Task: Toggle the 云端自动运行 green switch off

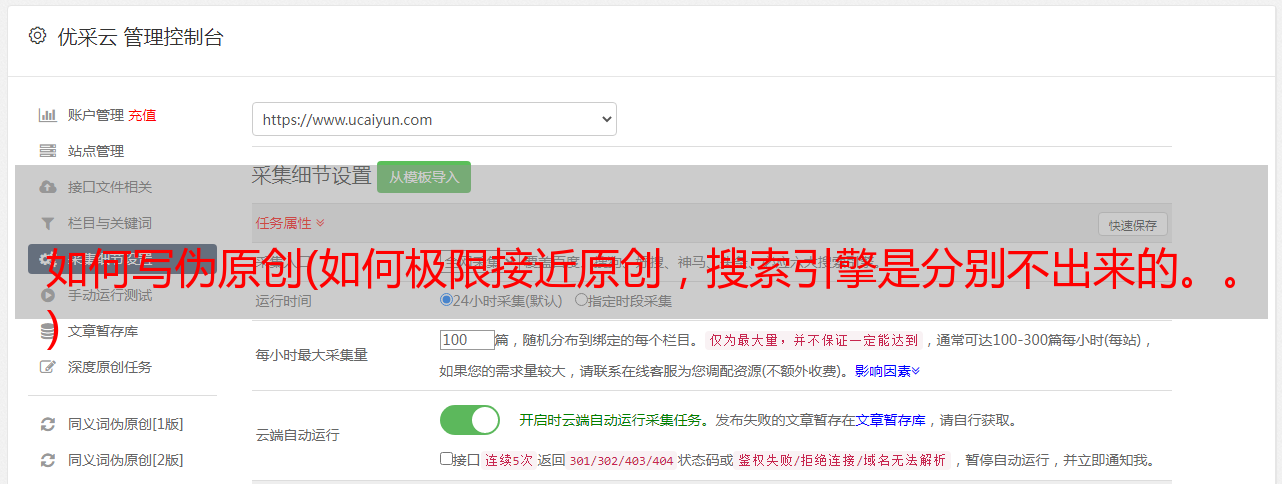Action: coord(470,420)
